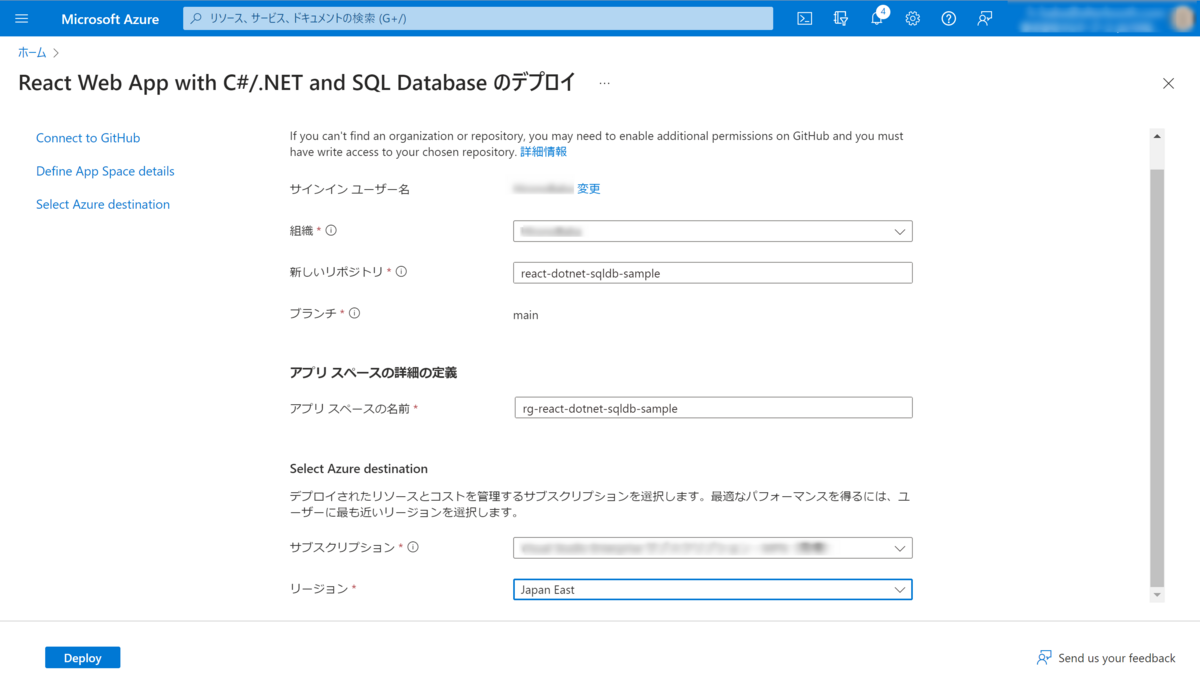Open the Cloud Shell terminal icon
This screenshot has height=693, width=1200.
point(804,18)
